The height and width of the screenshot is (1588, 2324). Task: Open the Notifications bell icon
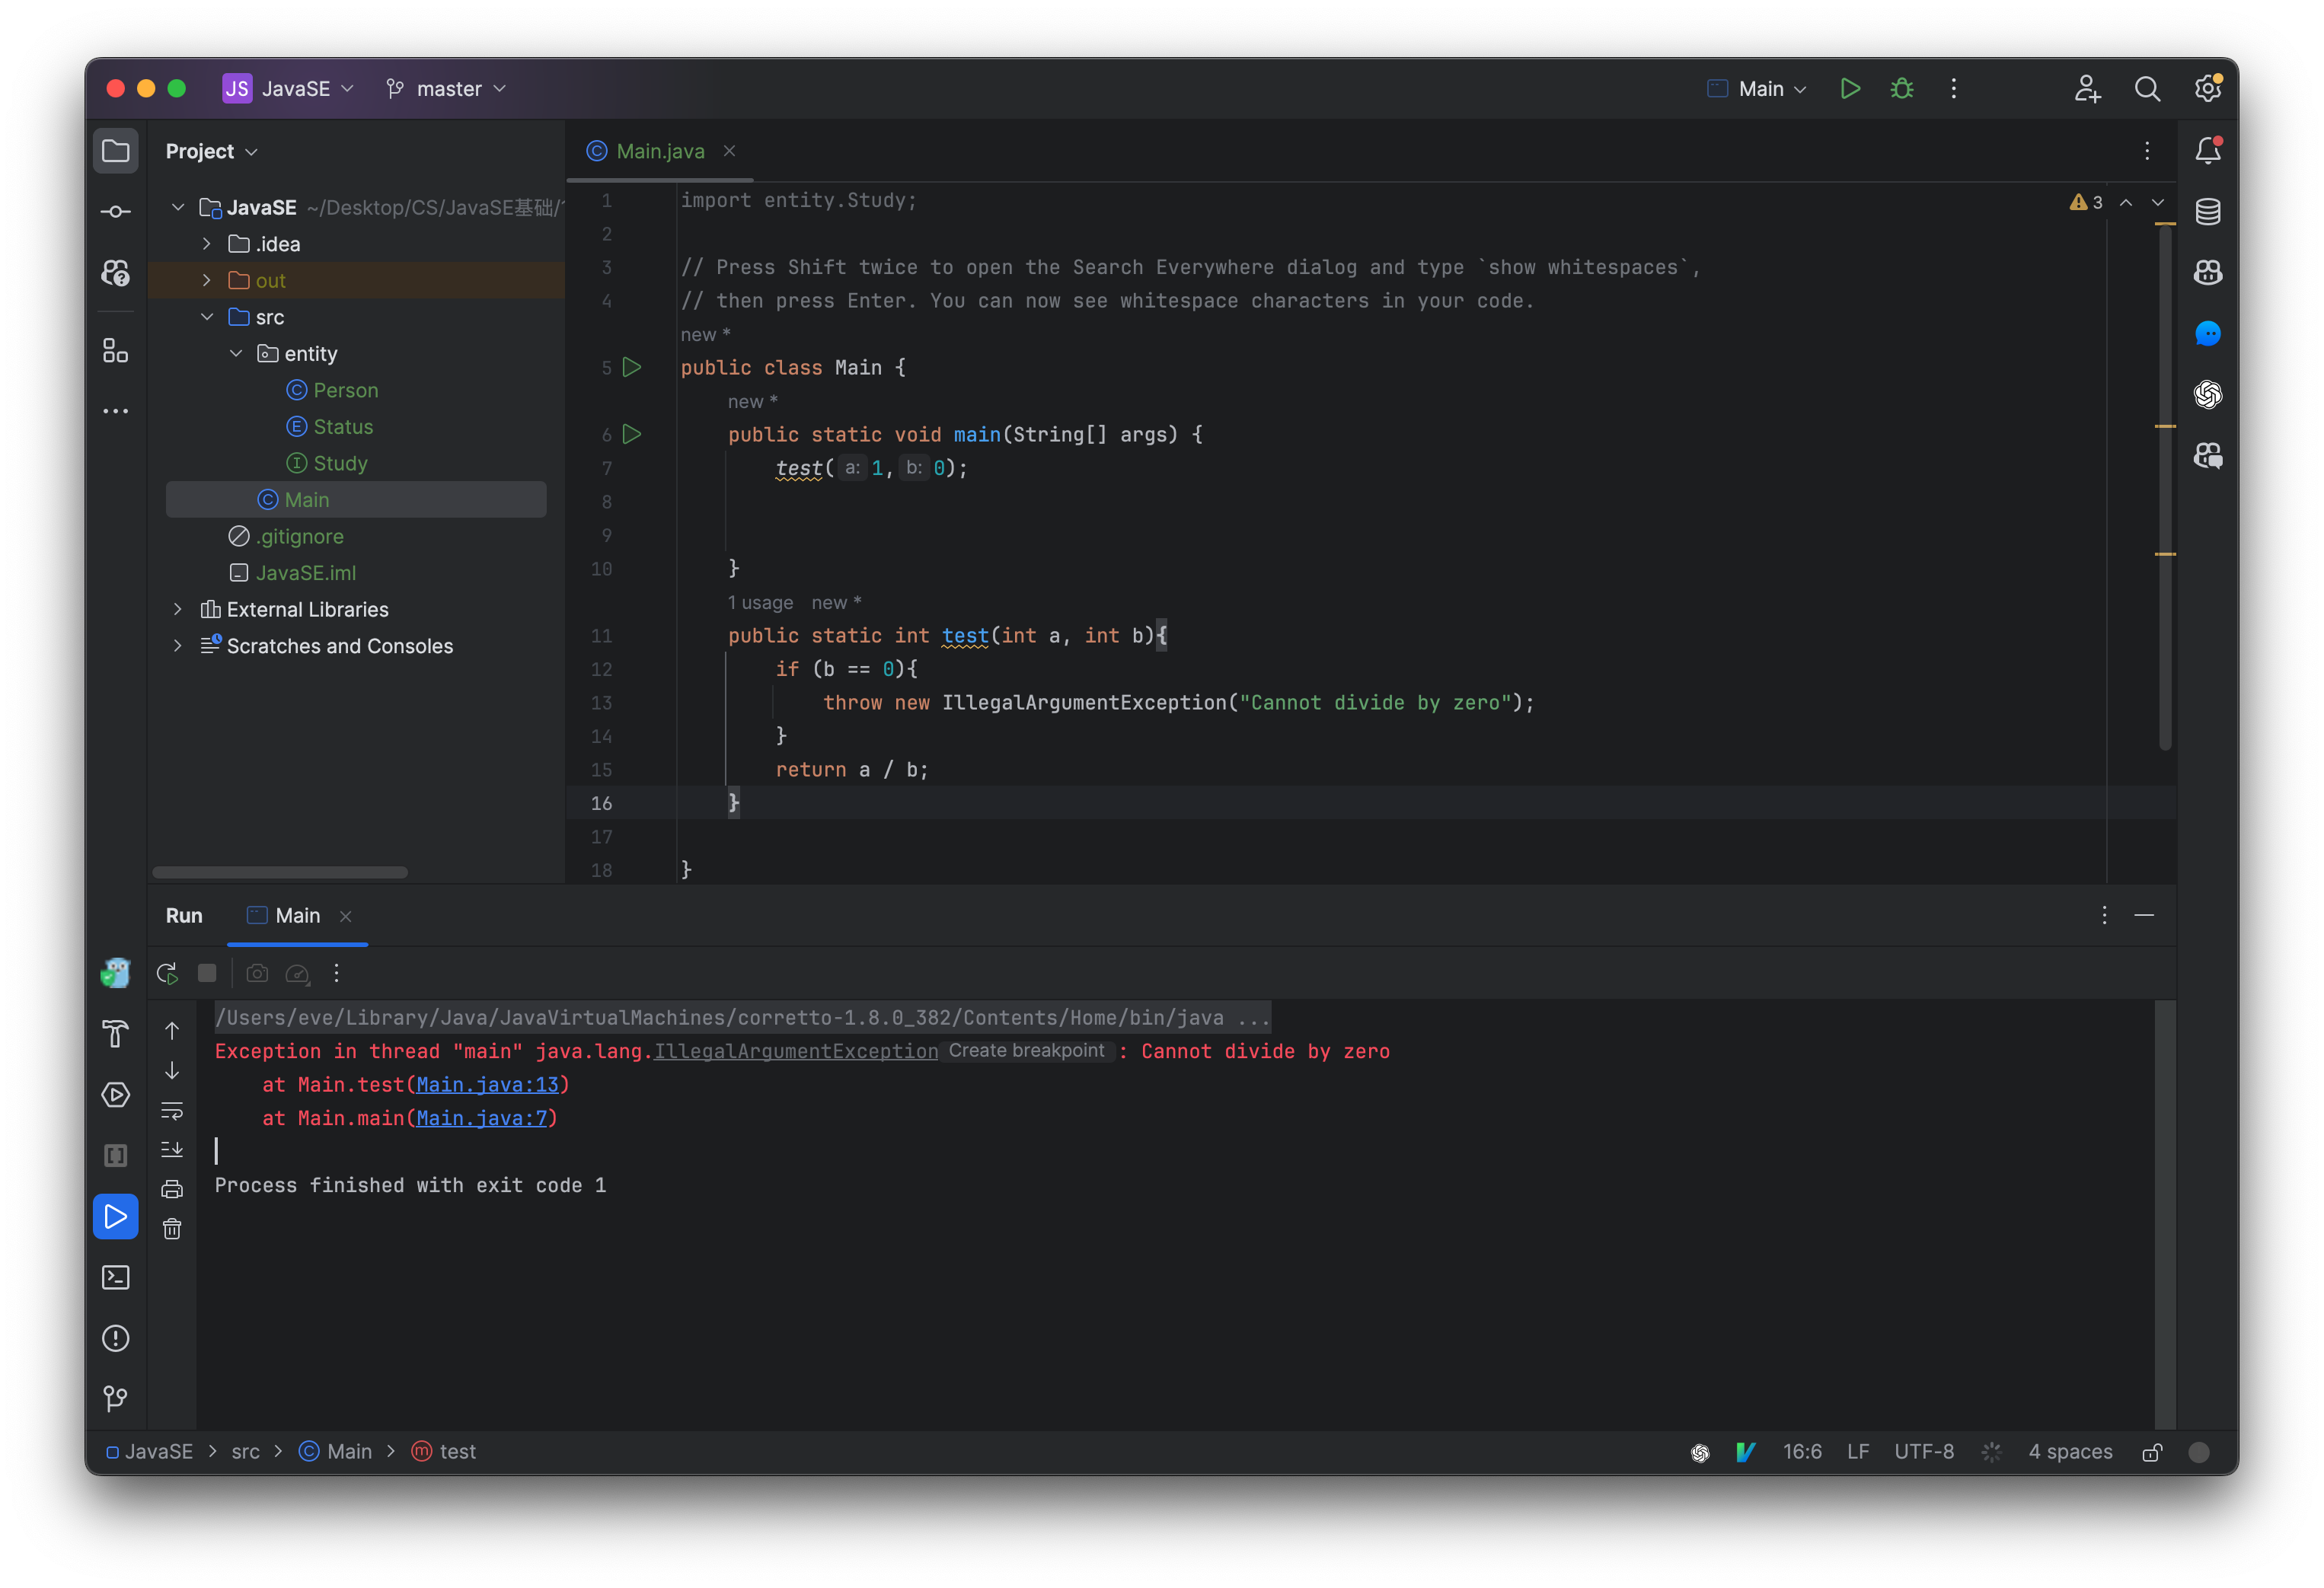click(x=2207, y=151)
